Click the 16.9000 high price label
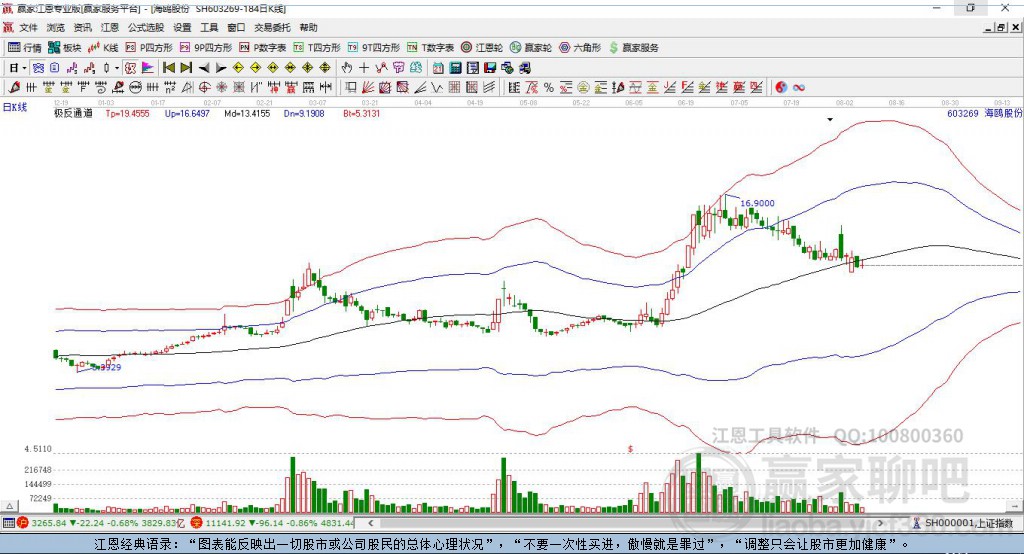The width and height of the screenshot is (1024, 554). pos(758,203)
